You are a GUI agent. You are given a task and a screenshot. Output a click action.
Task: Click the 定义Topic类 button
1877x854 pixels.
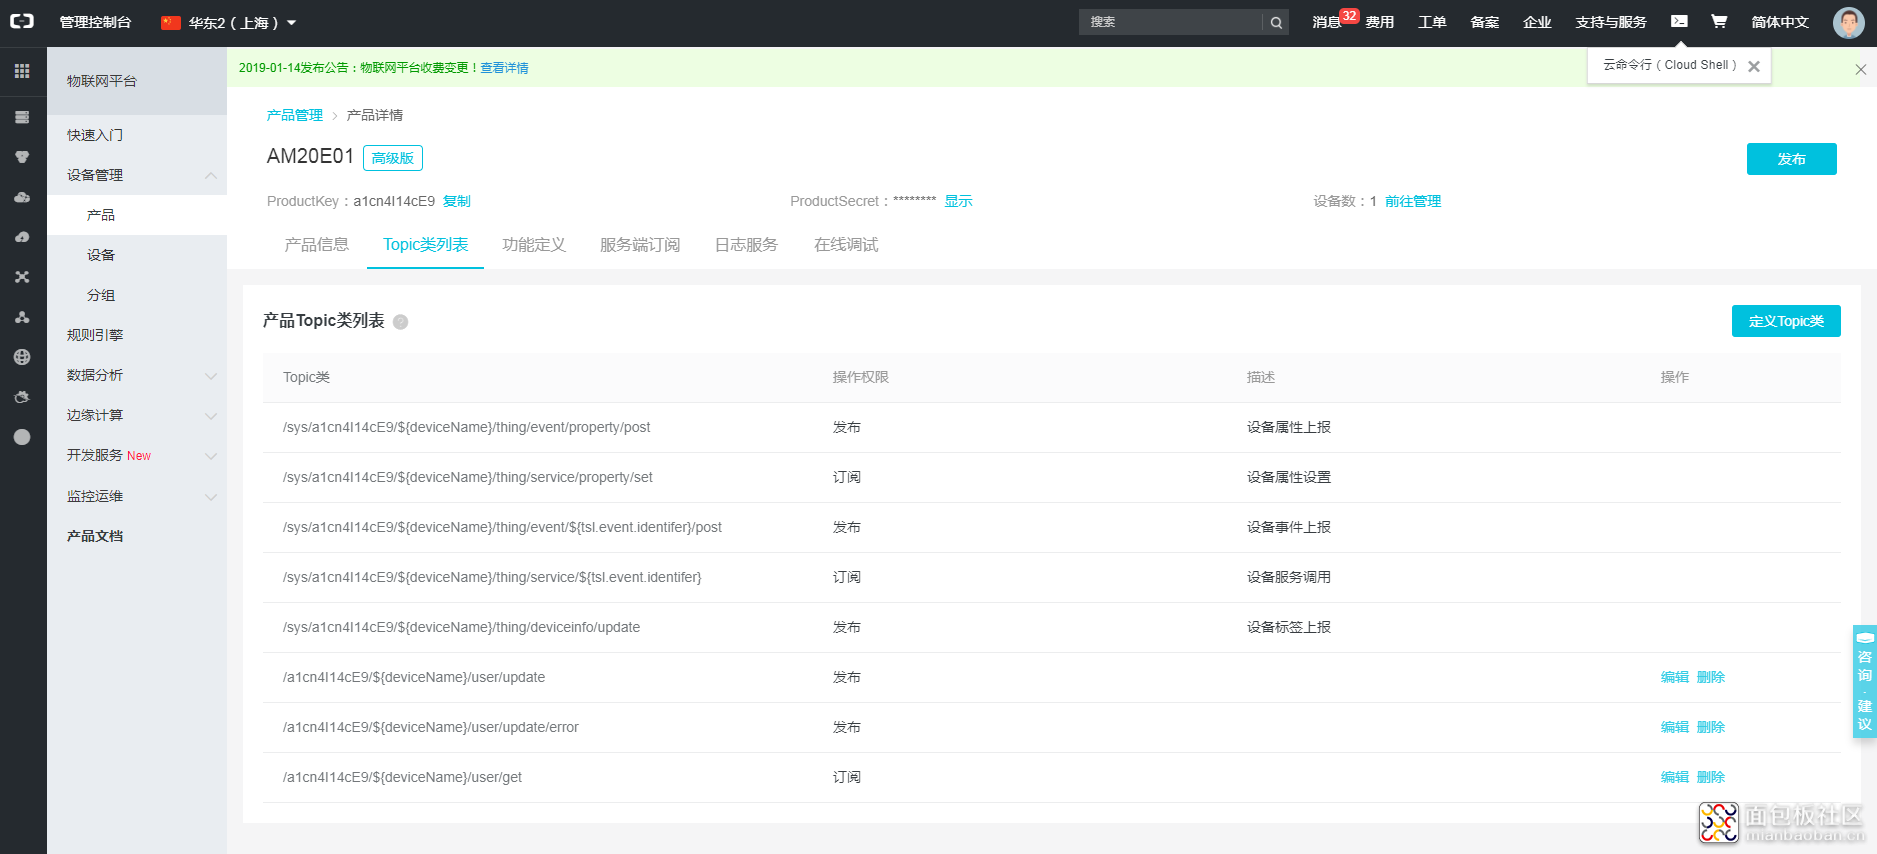(1786, 321)
